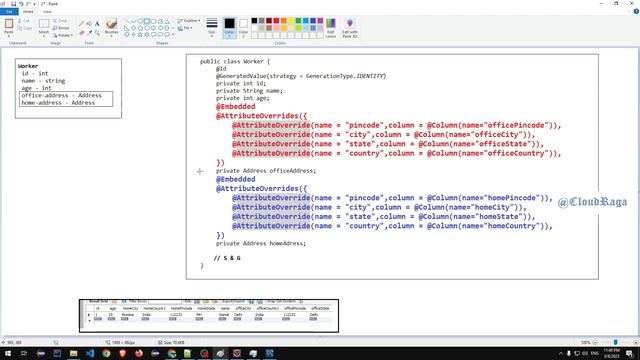This screenshot has width=640, height=360.
Task: Click the Cut button
Action: [24, 20]
